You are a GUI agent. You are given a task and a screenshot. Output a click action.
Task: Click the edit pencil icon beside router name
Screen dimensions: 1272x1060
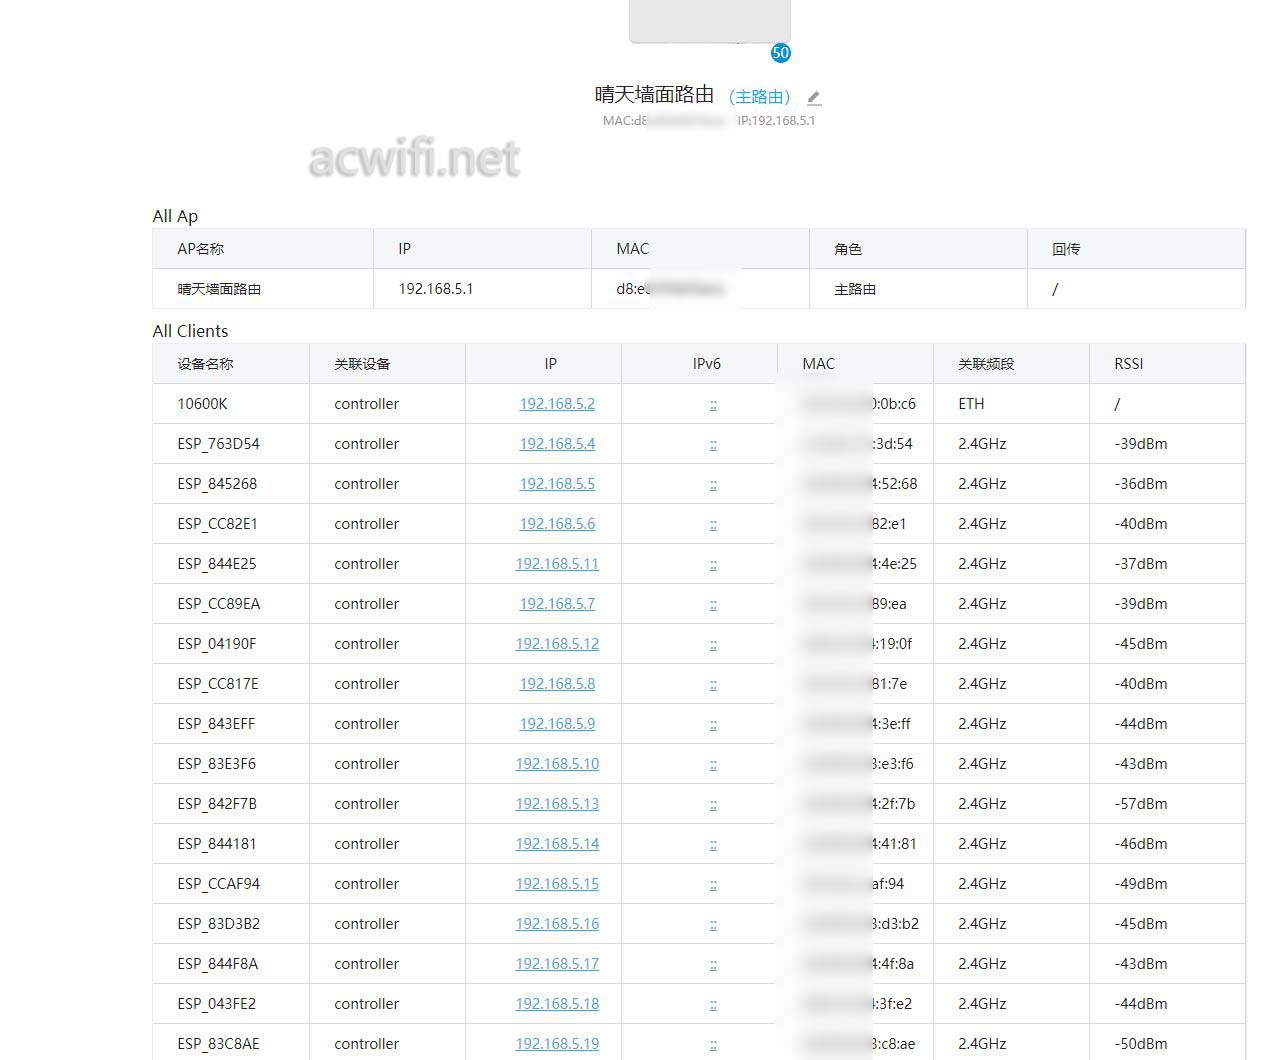[x=814, y=98]
